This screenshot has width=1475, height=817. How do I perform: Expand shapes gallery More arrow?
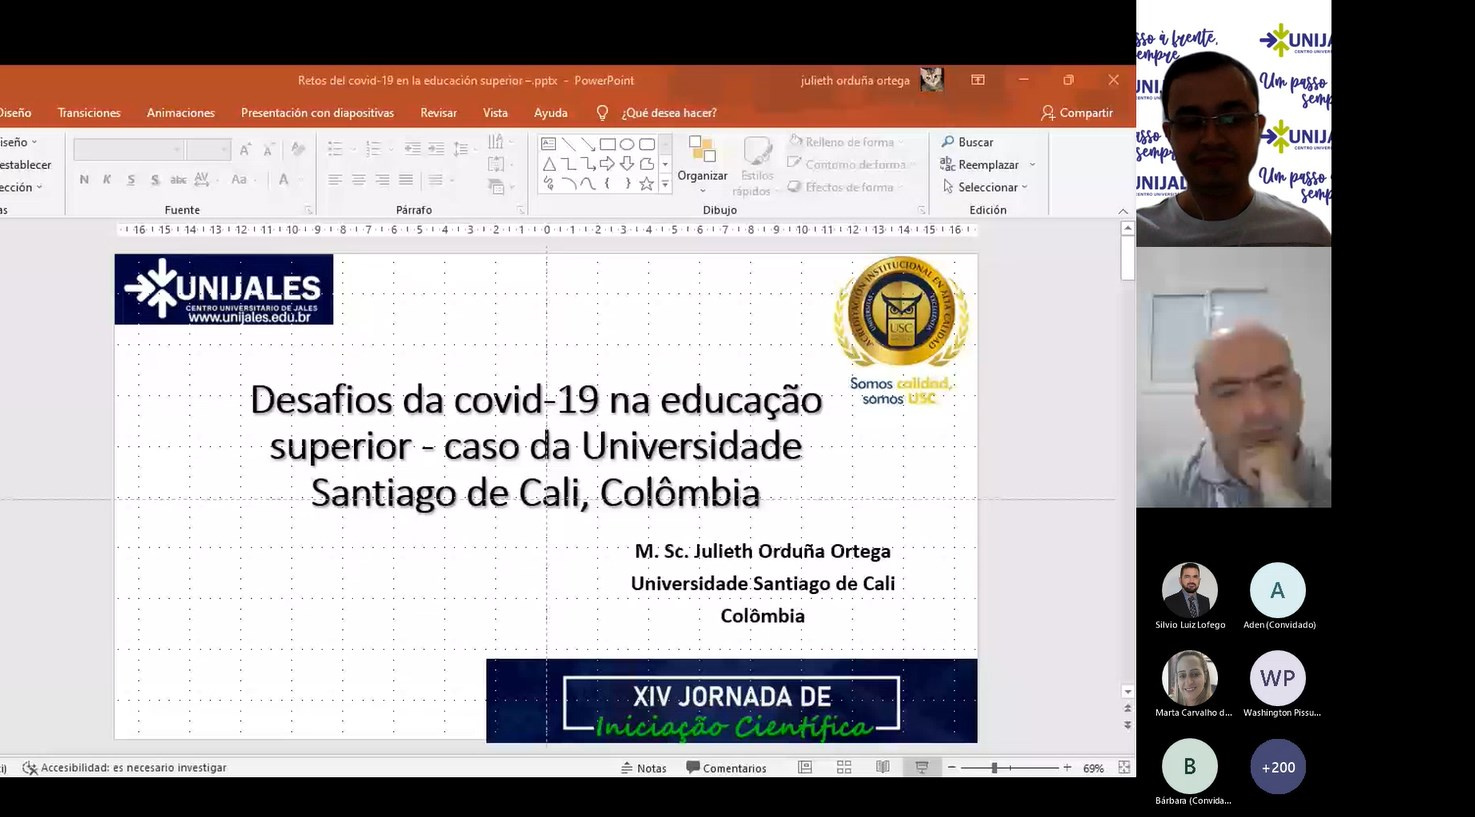[x=665, y=185]
